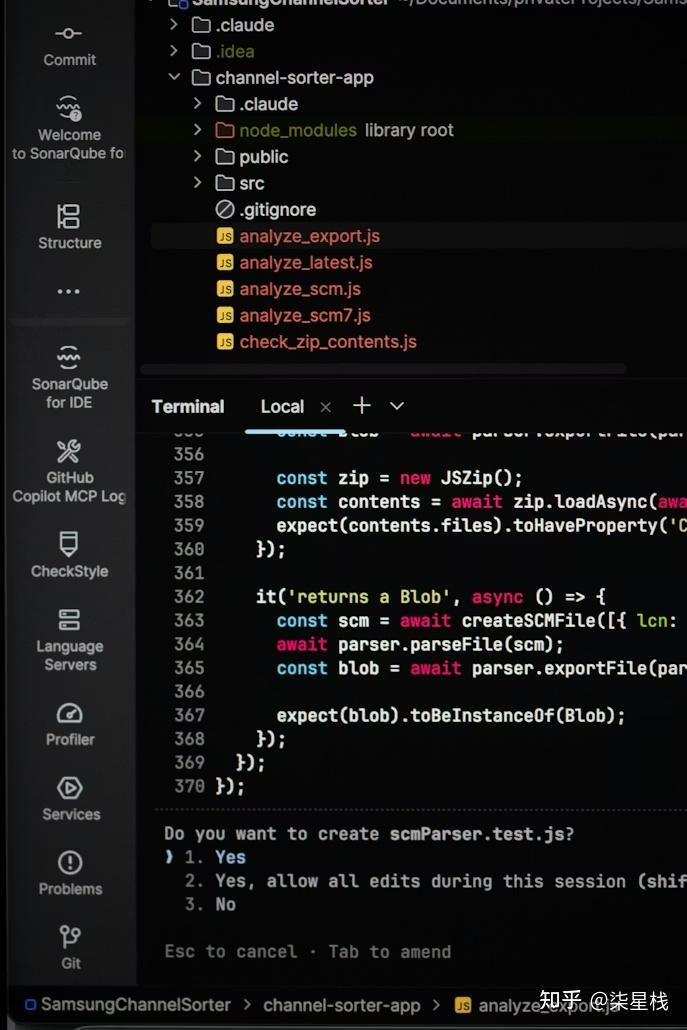
Task: Open the Services tool window
Action: tap(70, 799)
